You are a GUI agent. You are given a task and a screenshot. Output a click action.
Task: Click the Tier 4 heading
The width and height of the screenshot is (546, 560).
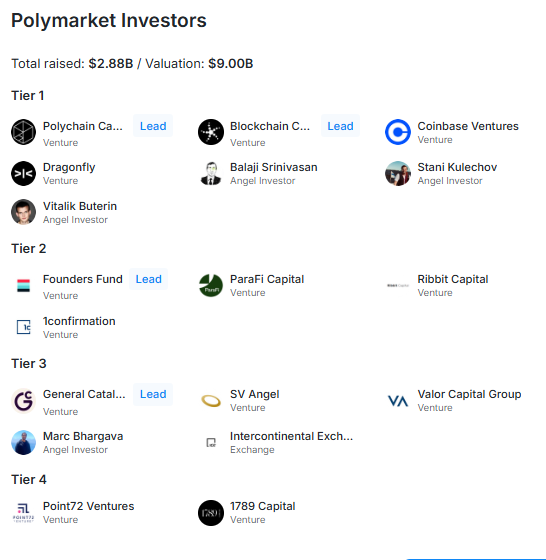point(29,479)
